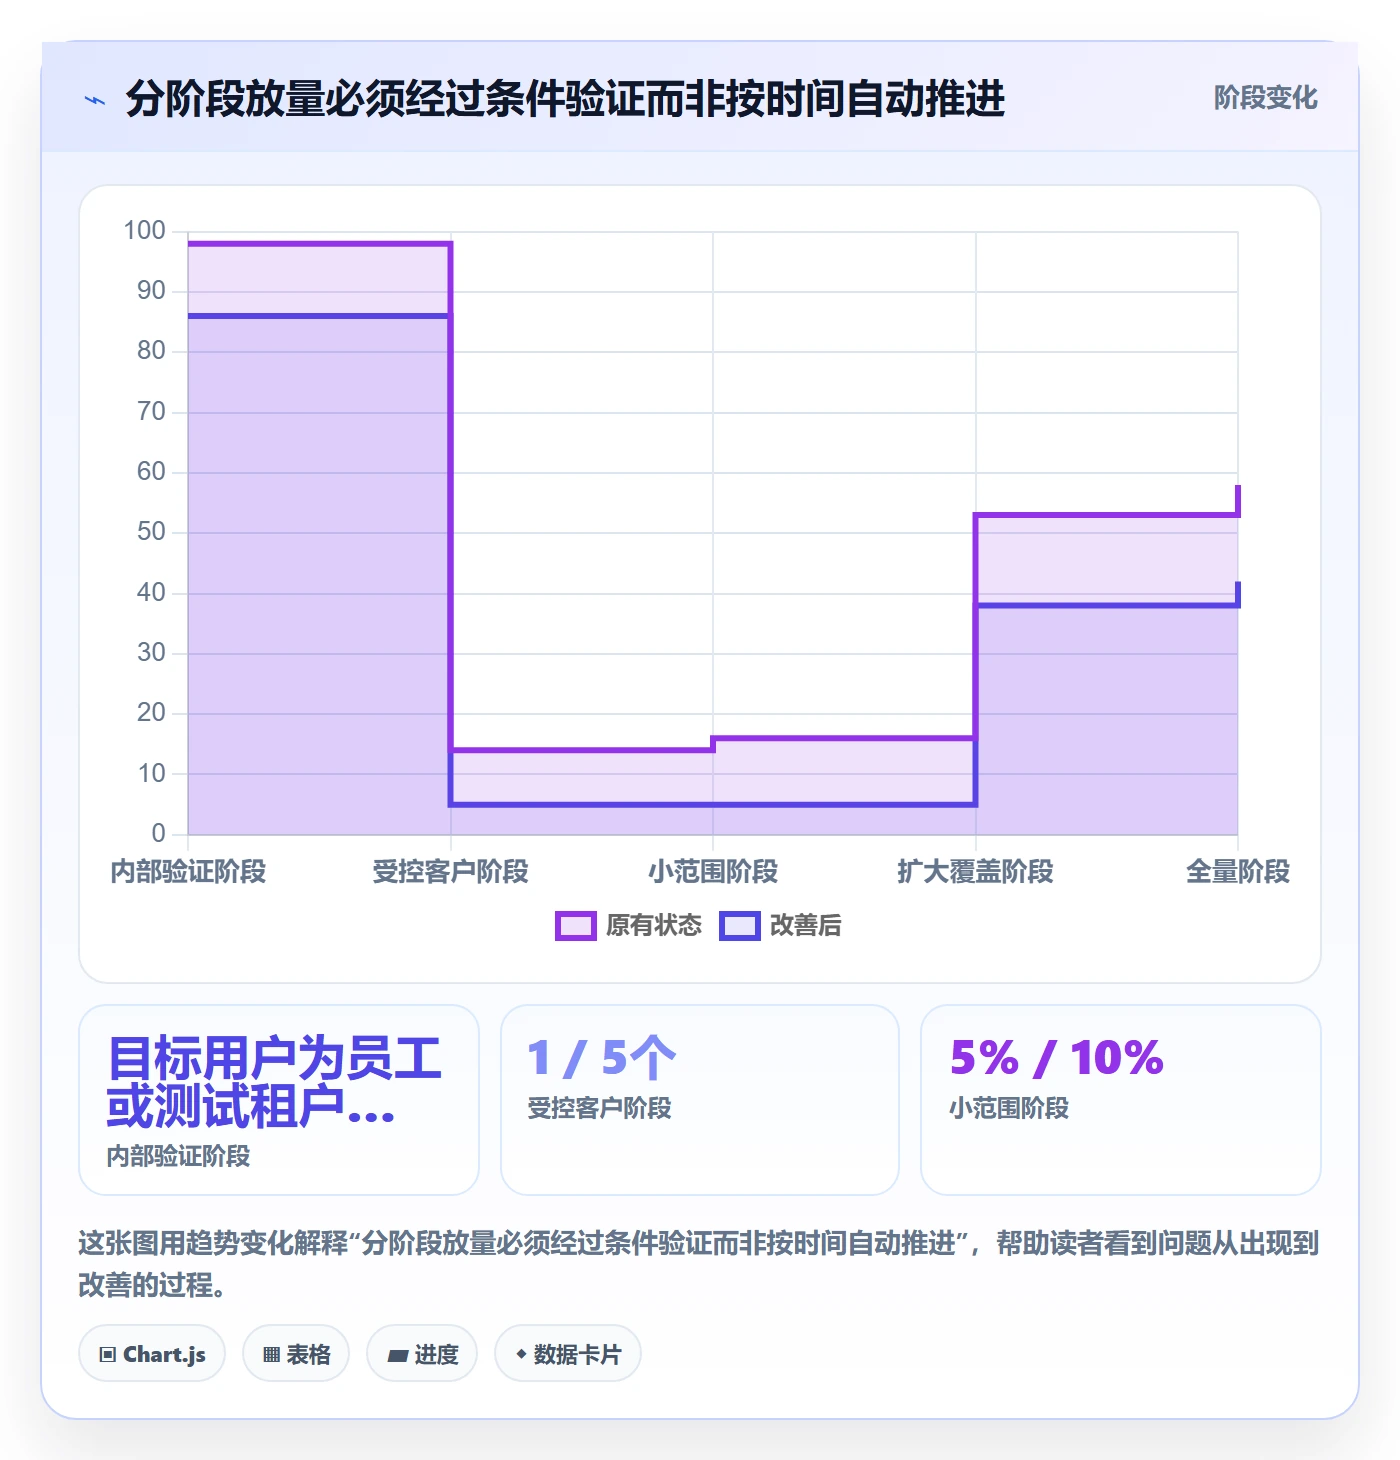
Task: Open the 5% / 10% 小范围阶段 card
Action: [1121, 1100]
